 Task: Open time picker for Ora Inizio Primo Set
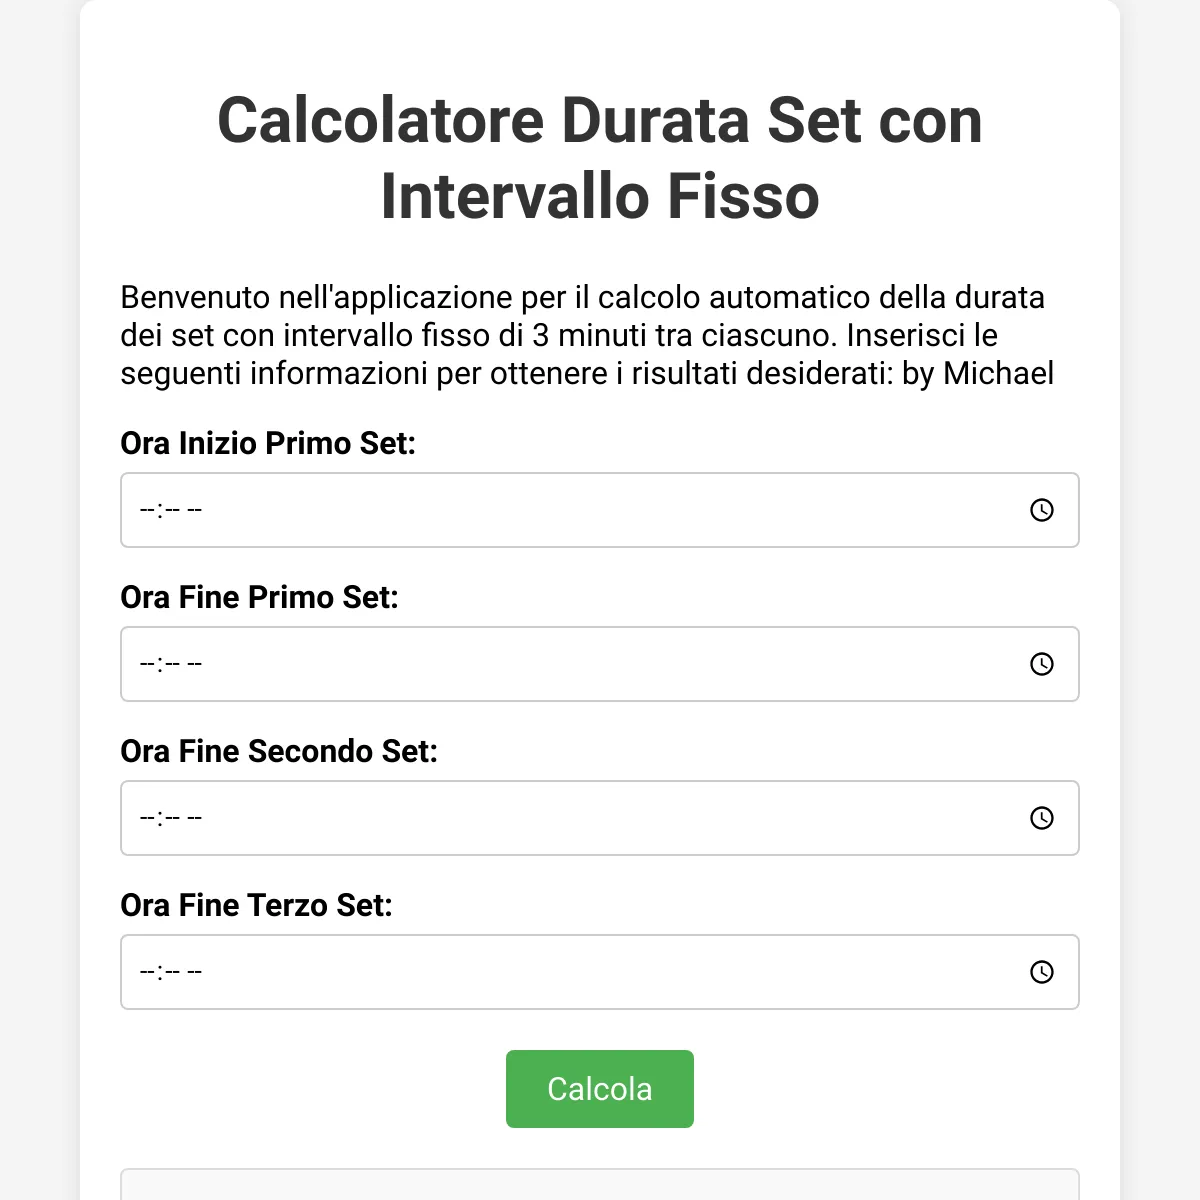tap(1041, 510)
